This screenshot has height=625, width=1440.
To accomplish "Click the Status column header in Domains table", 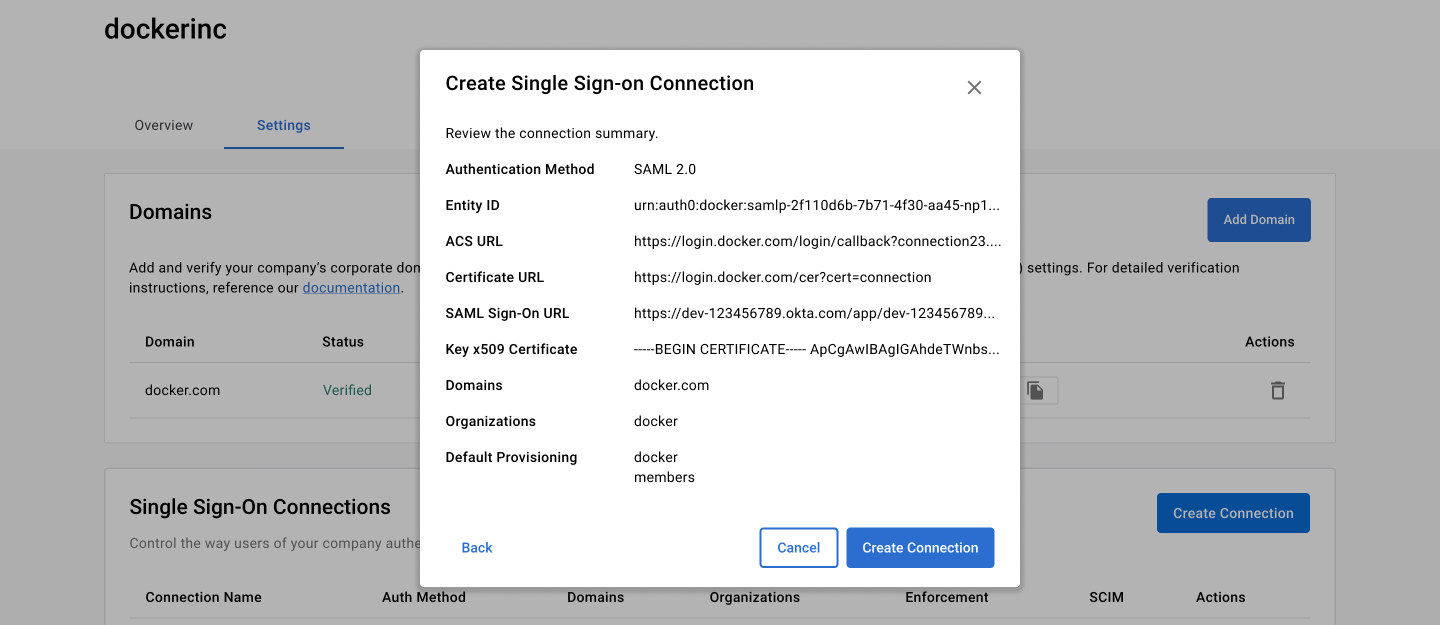I will 343,342.
